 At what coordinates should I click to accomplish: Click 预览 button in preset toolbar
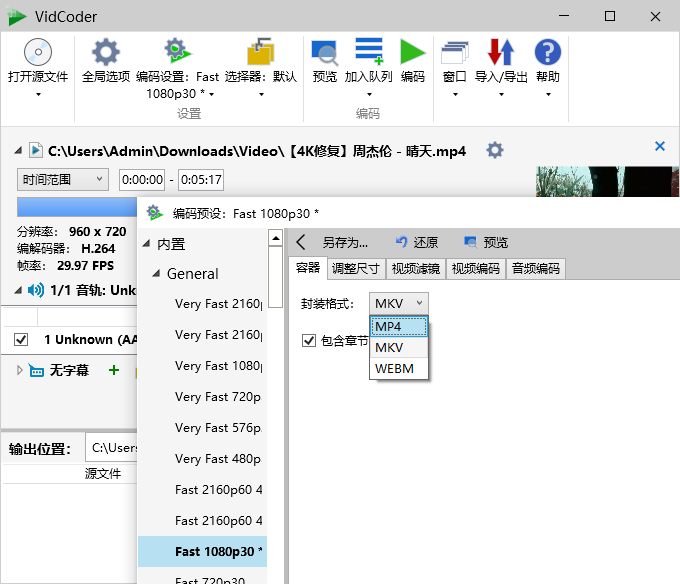[486, 242]
